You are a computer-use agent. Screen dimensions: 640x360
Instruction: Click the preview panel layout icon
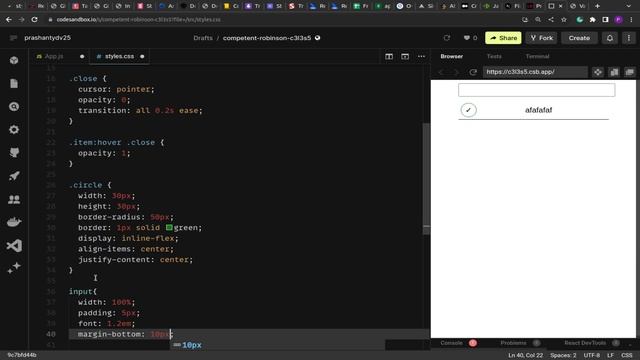[x=405, y=56]
